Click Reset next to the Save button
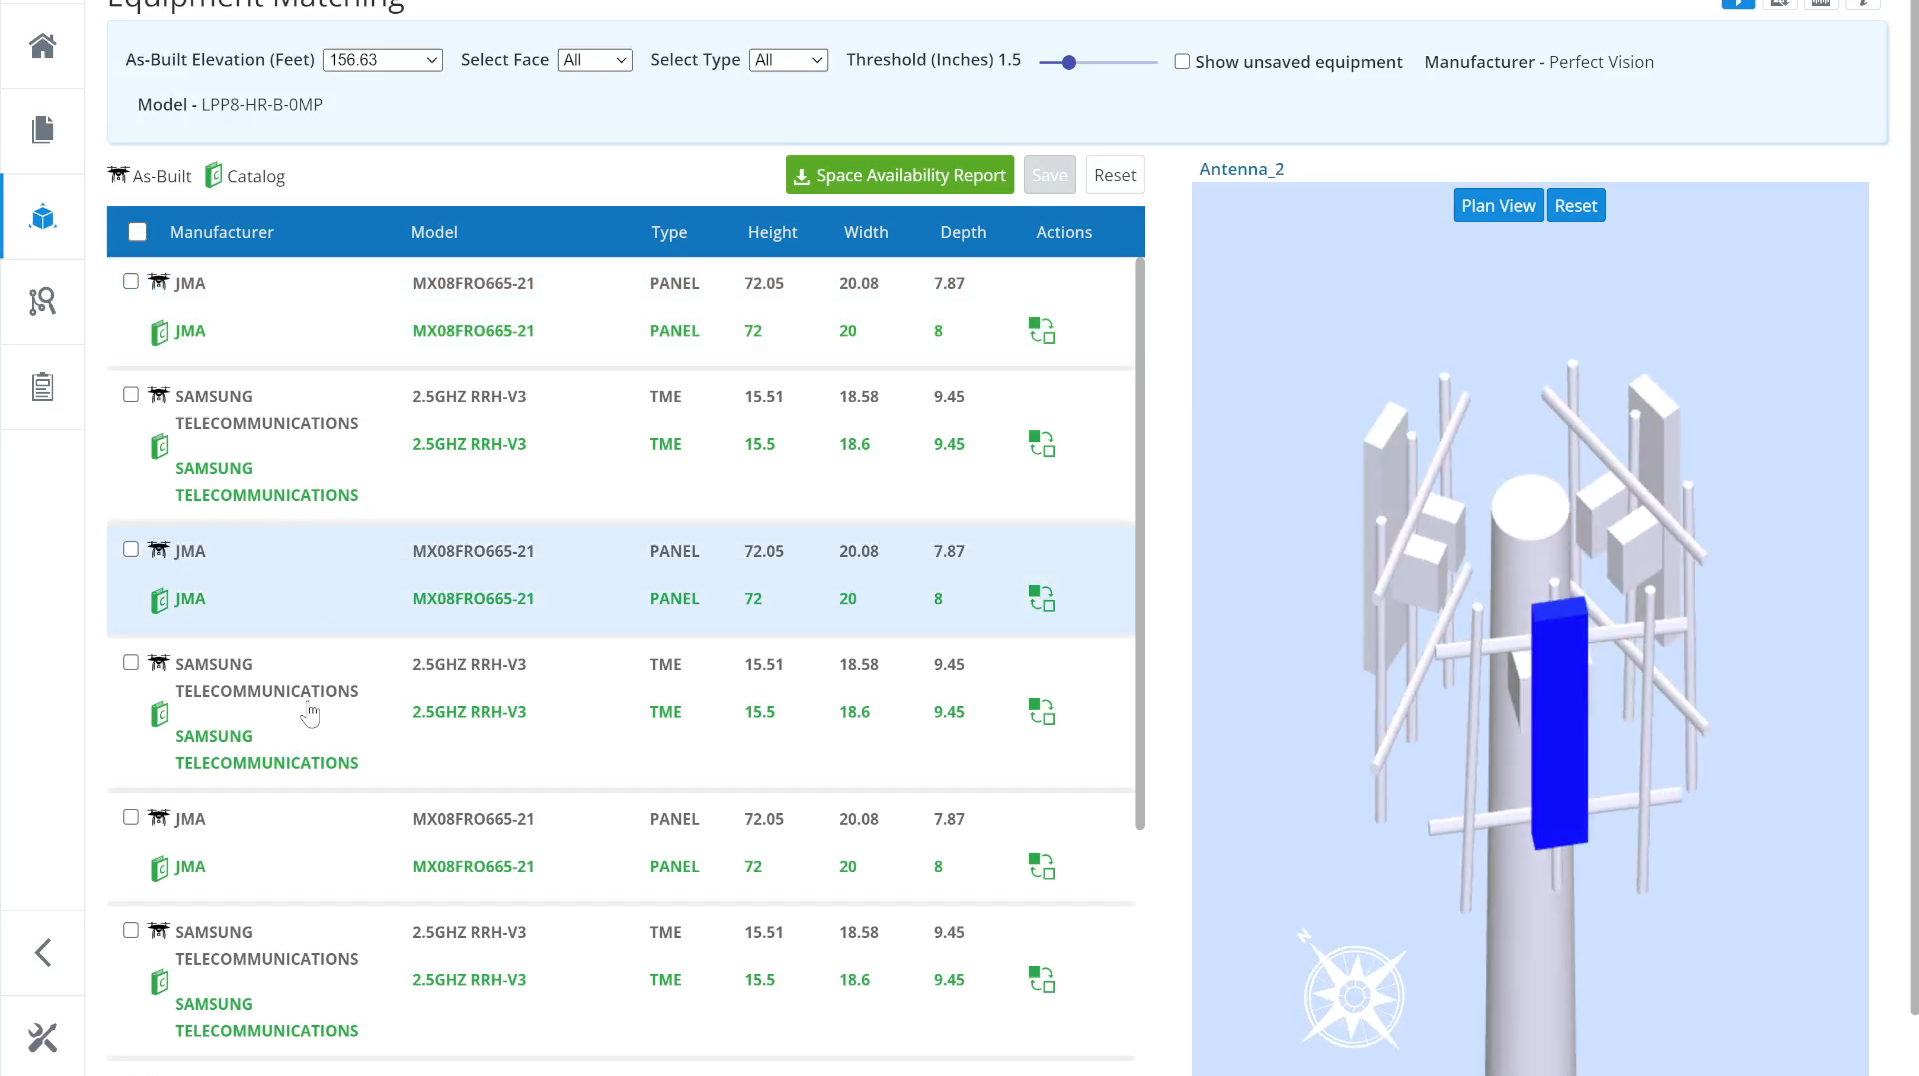Image resolution: width=1919 pixels, height=1076 pixels. 1115,175
